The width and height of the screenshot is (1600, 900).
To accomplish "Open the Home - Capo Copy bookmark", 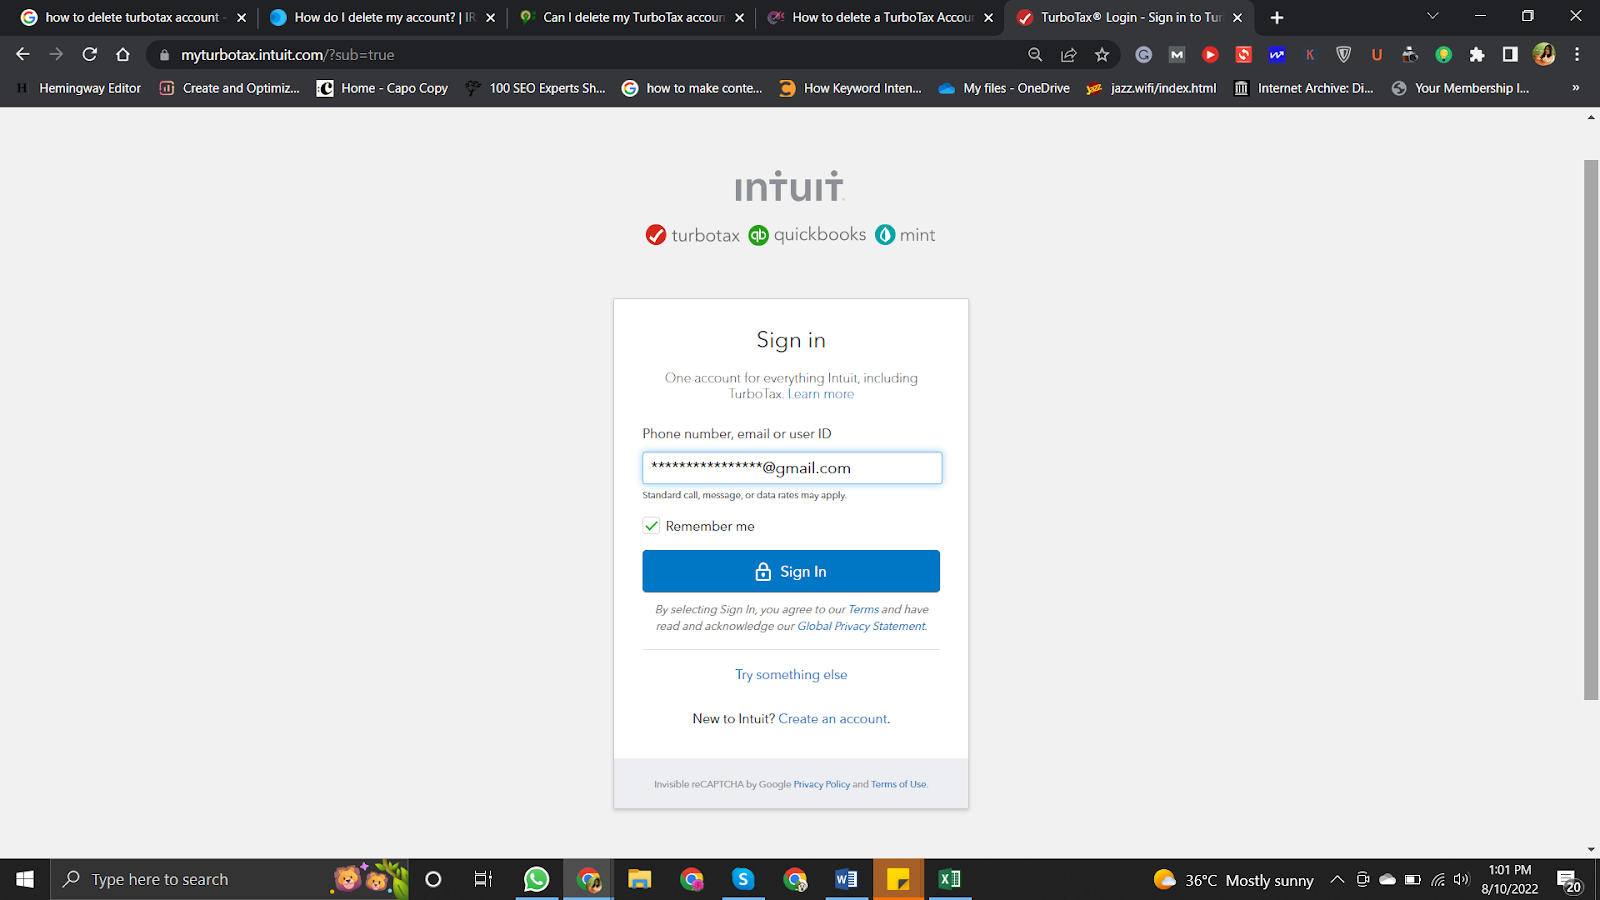I will [383, 88].
